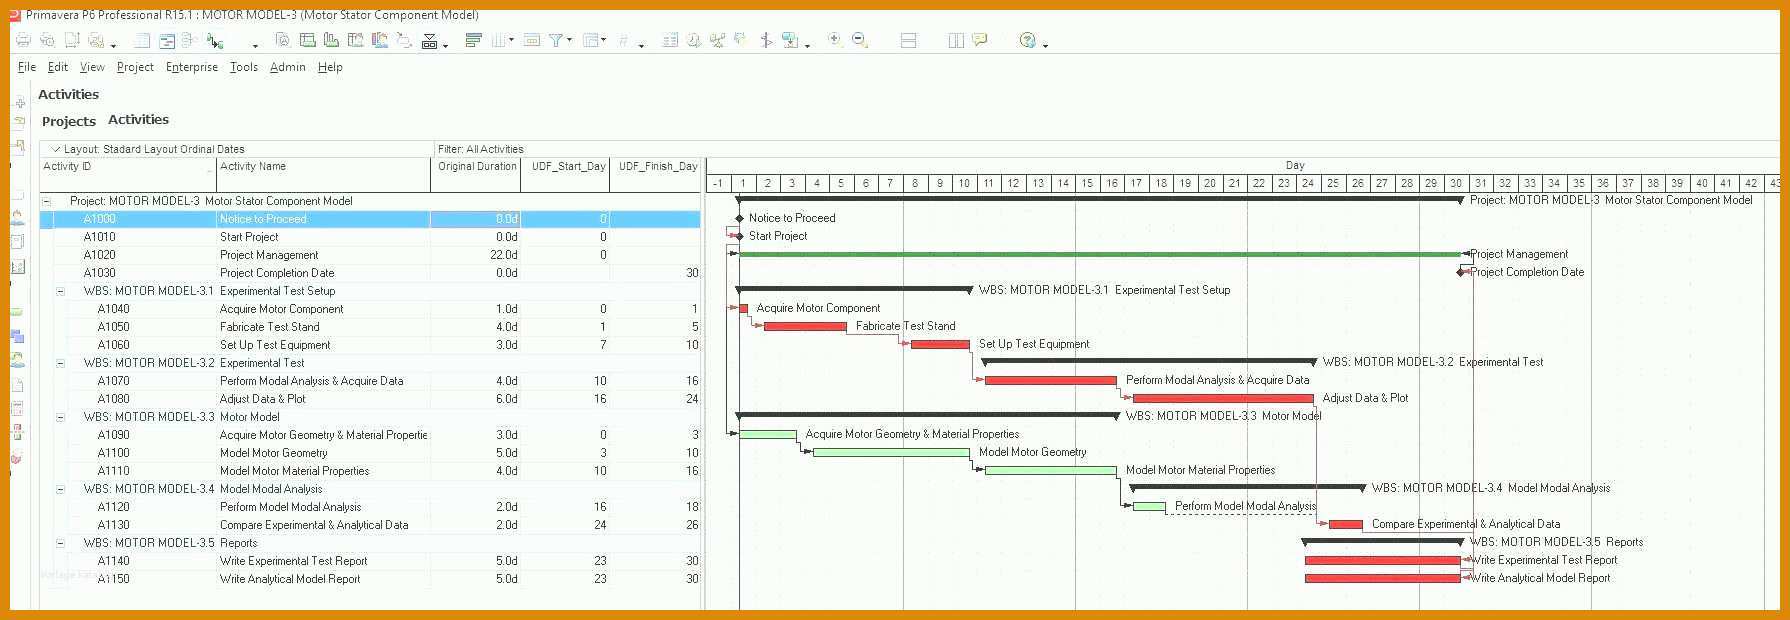Click the green icon in left sidebar
Screen dimensions: 1790x620
coord(17,311)
